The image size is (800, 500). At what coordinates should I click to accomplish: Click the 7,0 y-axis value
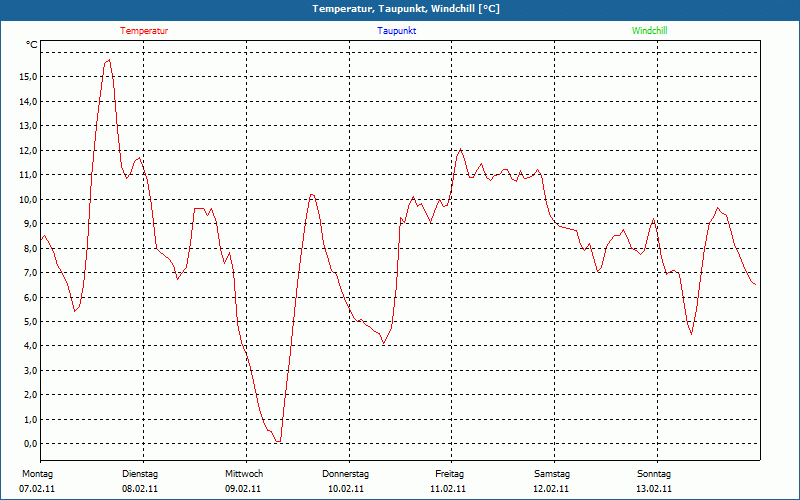coord(30,272)
